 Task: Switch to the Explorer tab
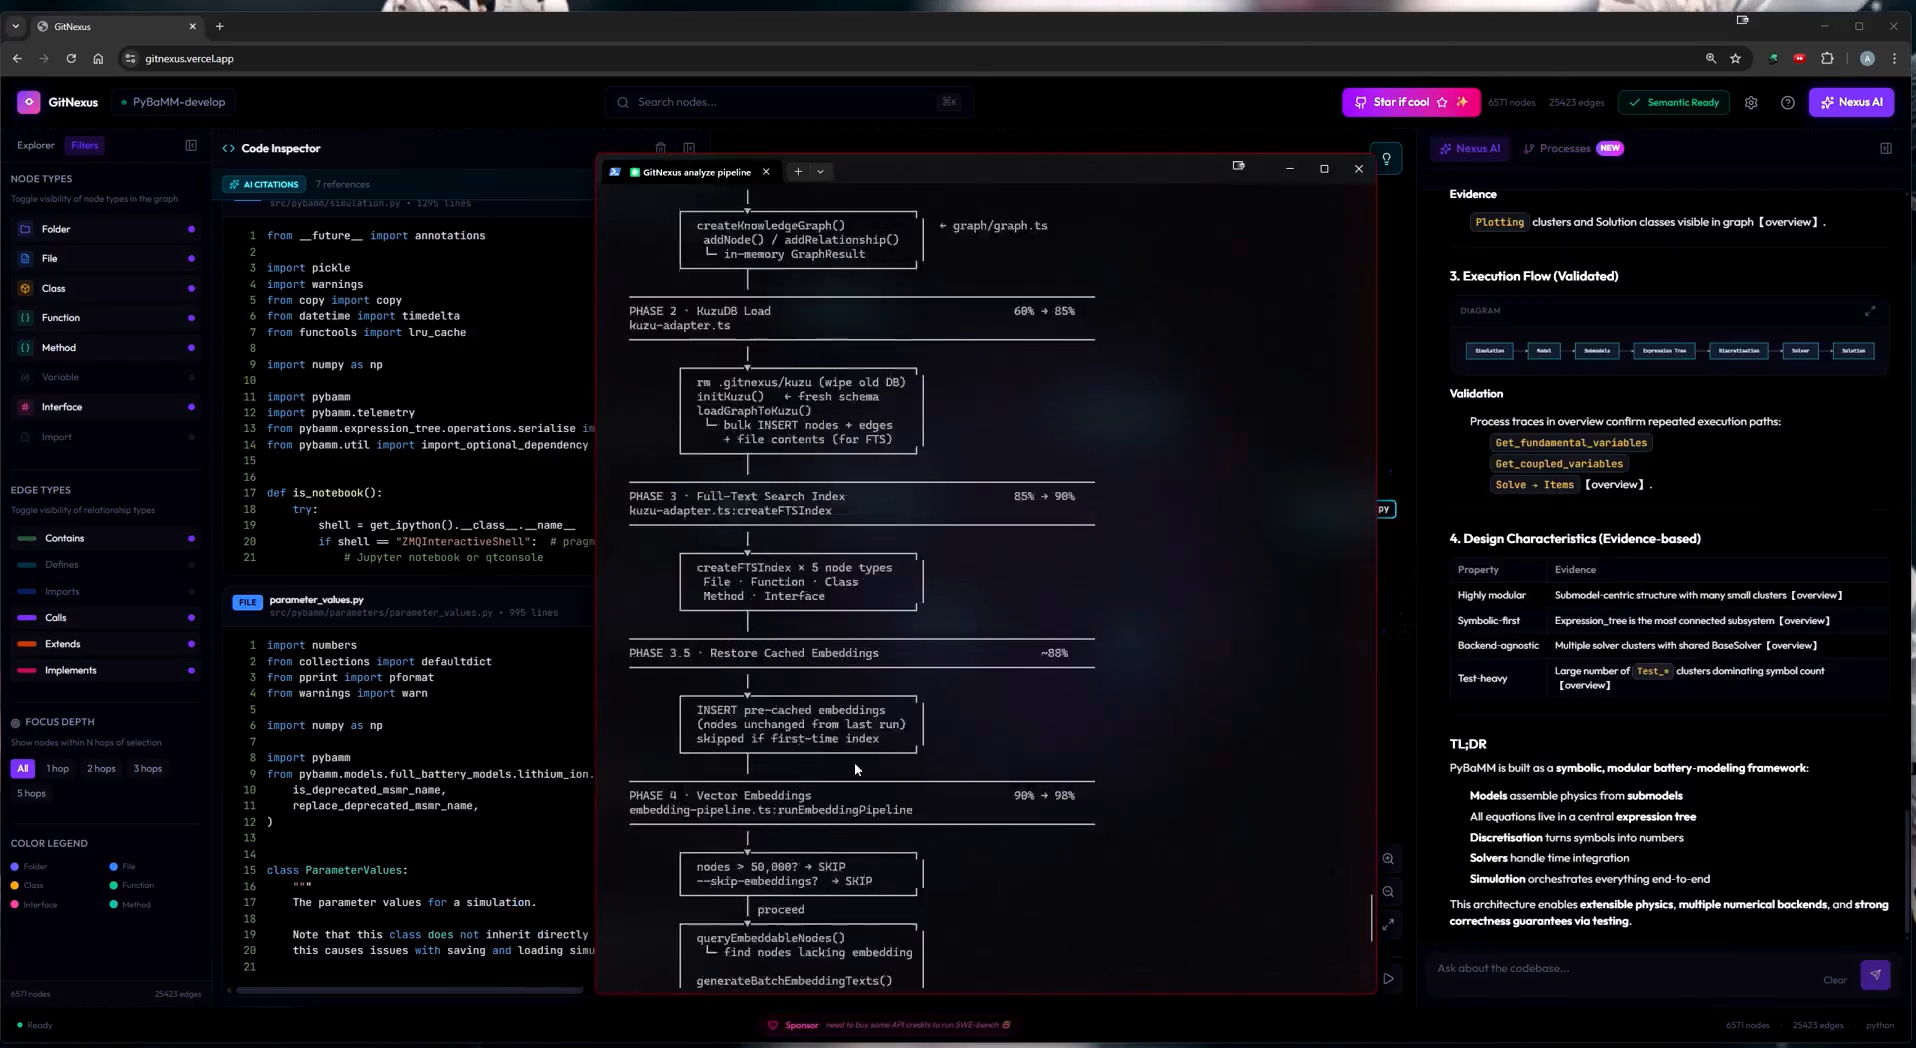[36, 145]
